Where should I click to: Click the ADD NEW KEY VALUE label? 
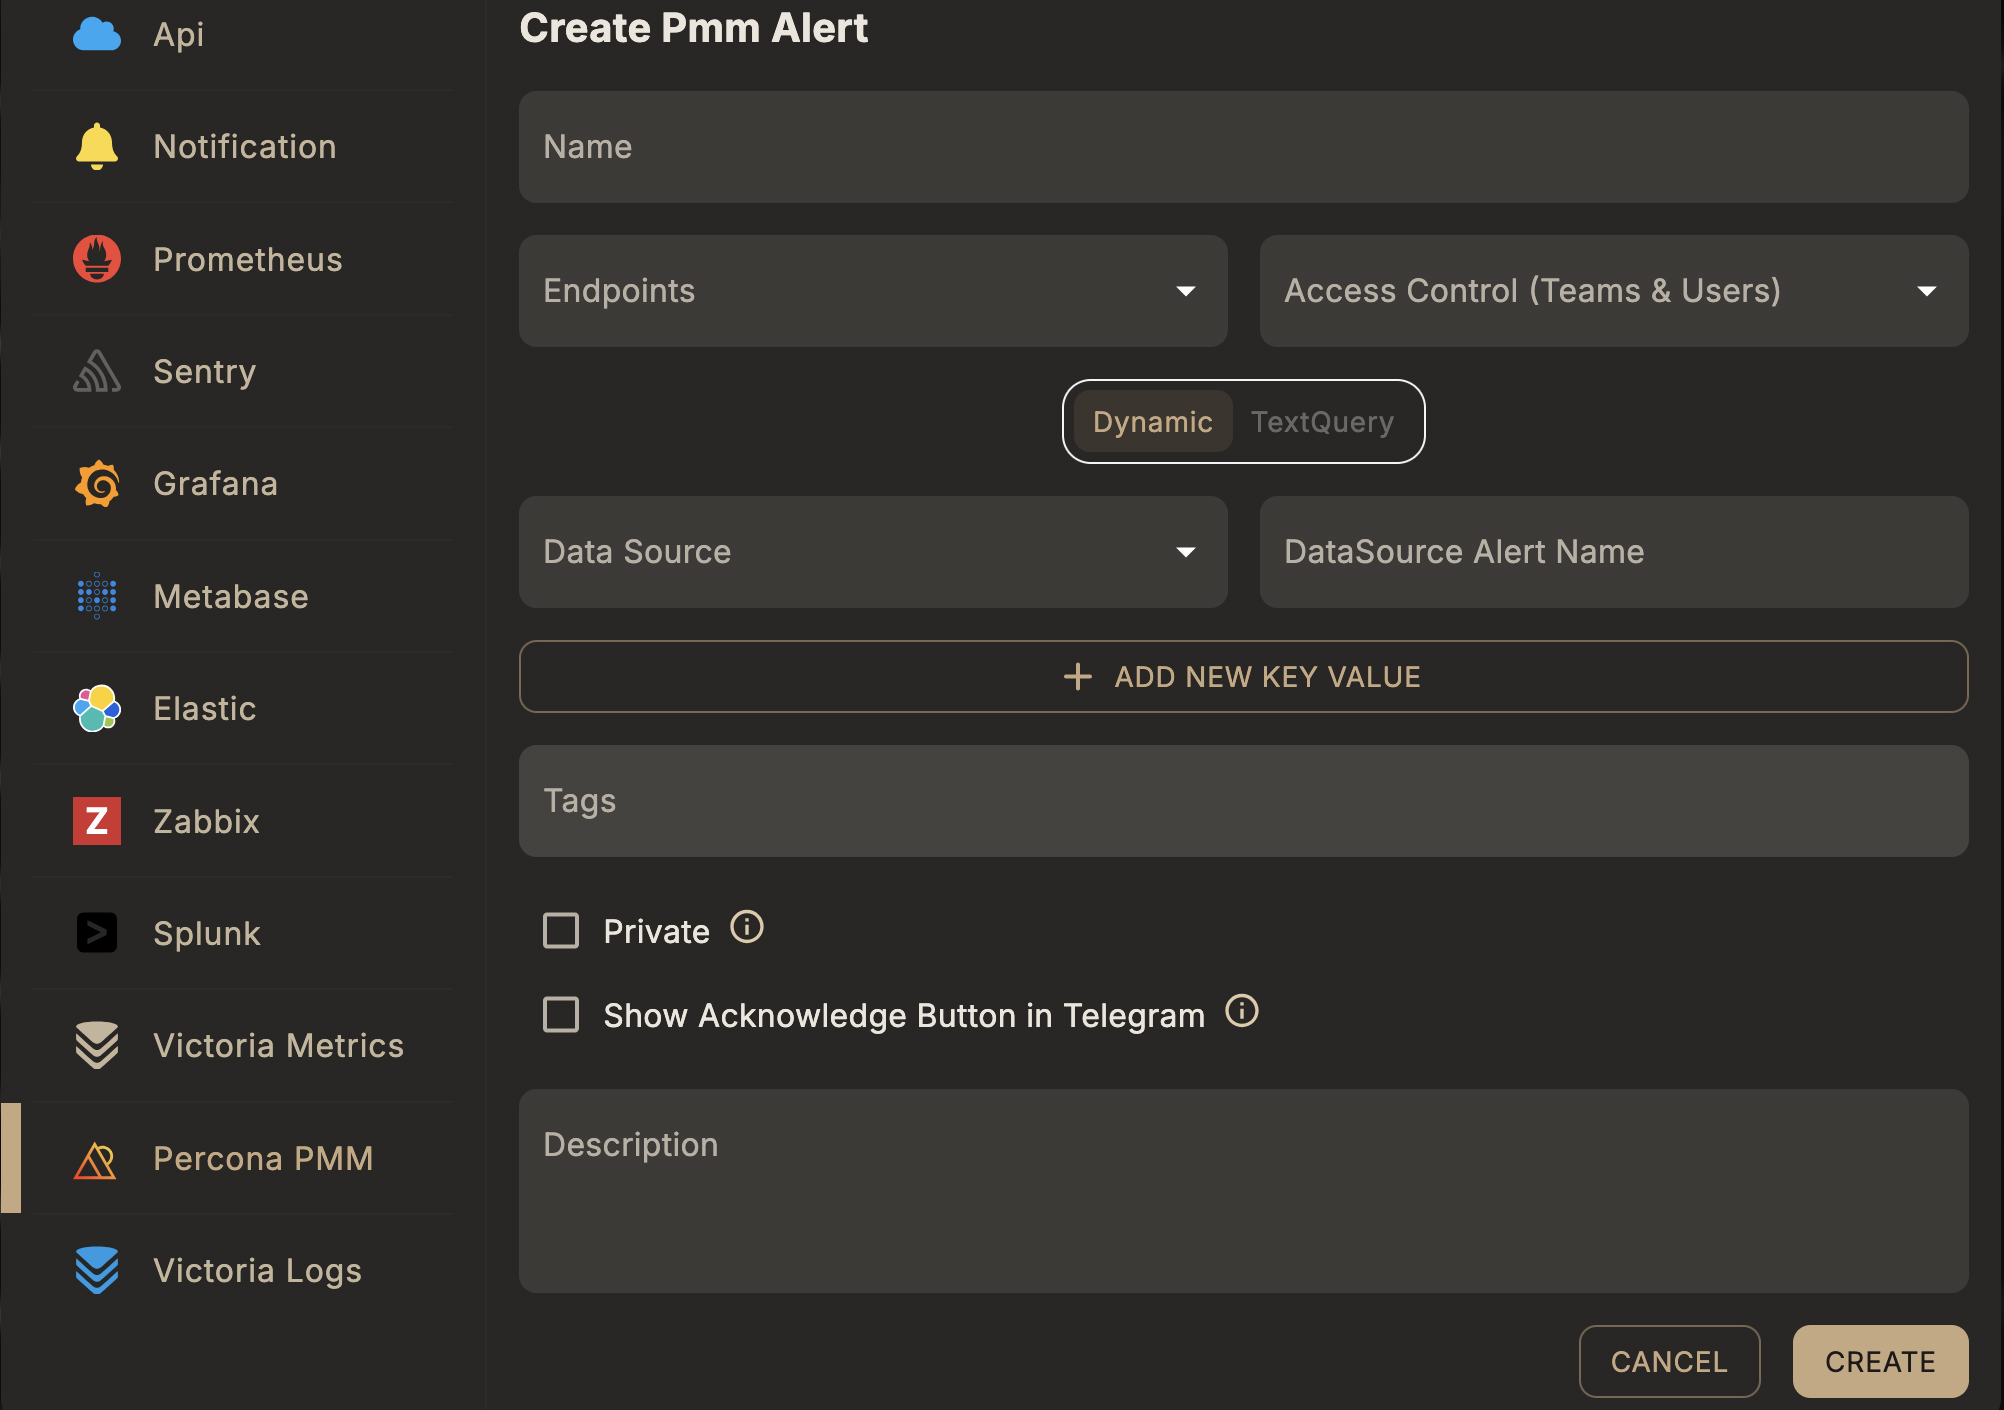(1267, 677)
